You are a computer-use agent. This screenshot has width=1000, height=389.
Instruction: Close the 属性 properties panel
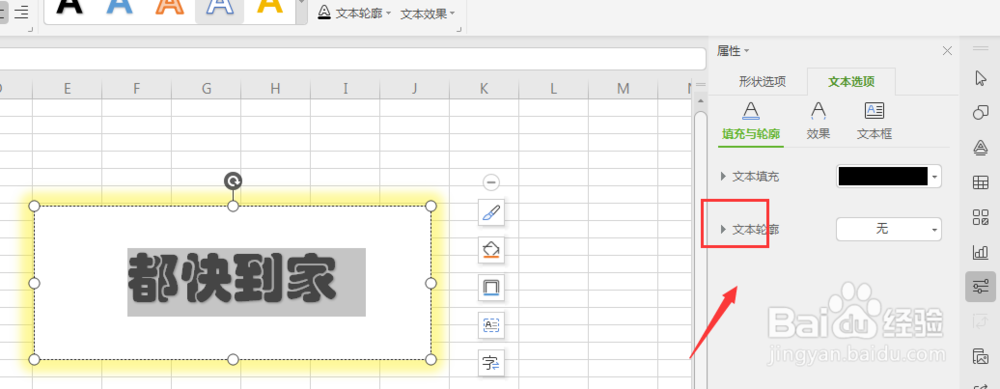[x=948, y=51]
